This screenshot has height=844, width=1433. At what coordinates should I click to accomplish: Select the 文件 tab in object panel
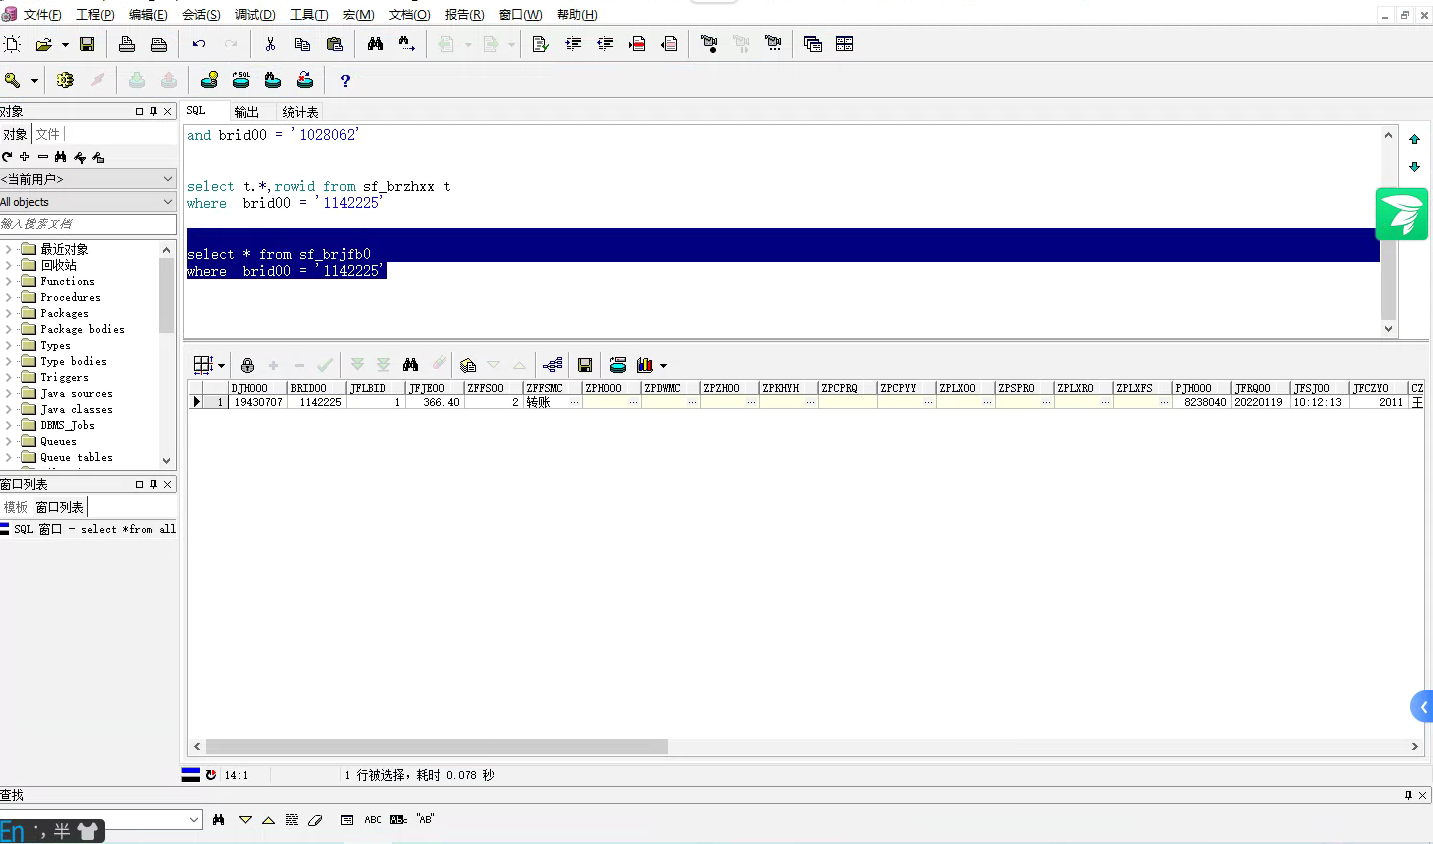pos(48,134)
